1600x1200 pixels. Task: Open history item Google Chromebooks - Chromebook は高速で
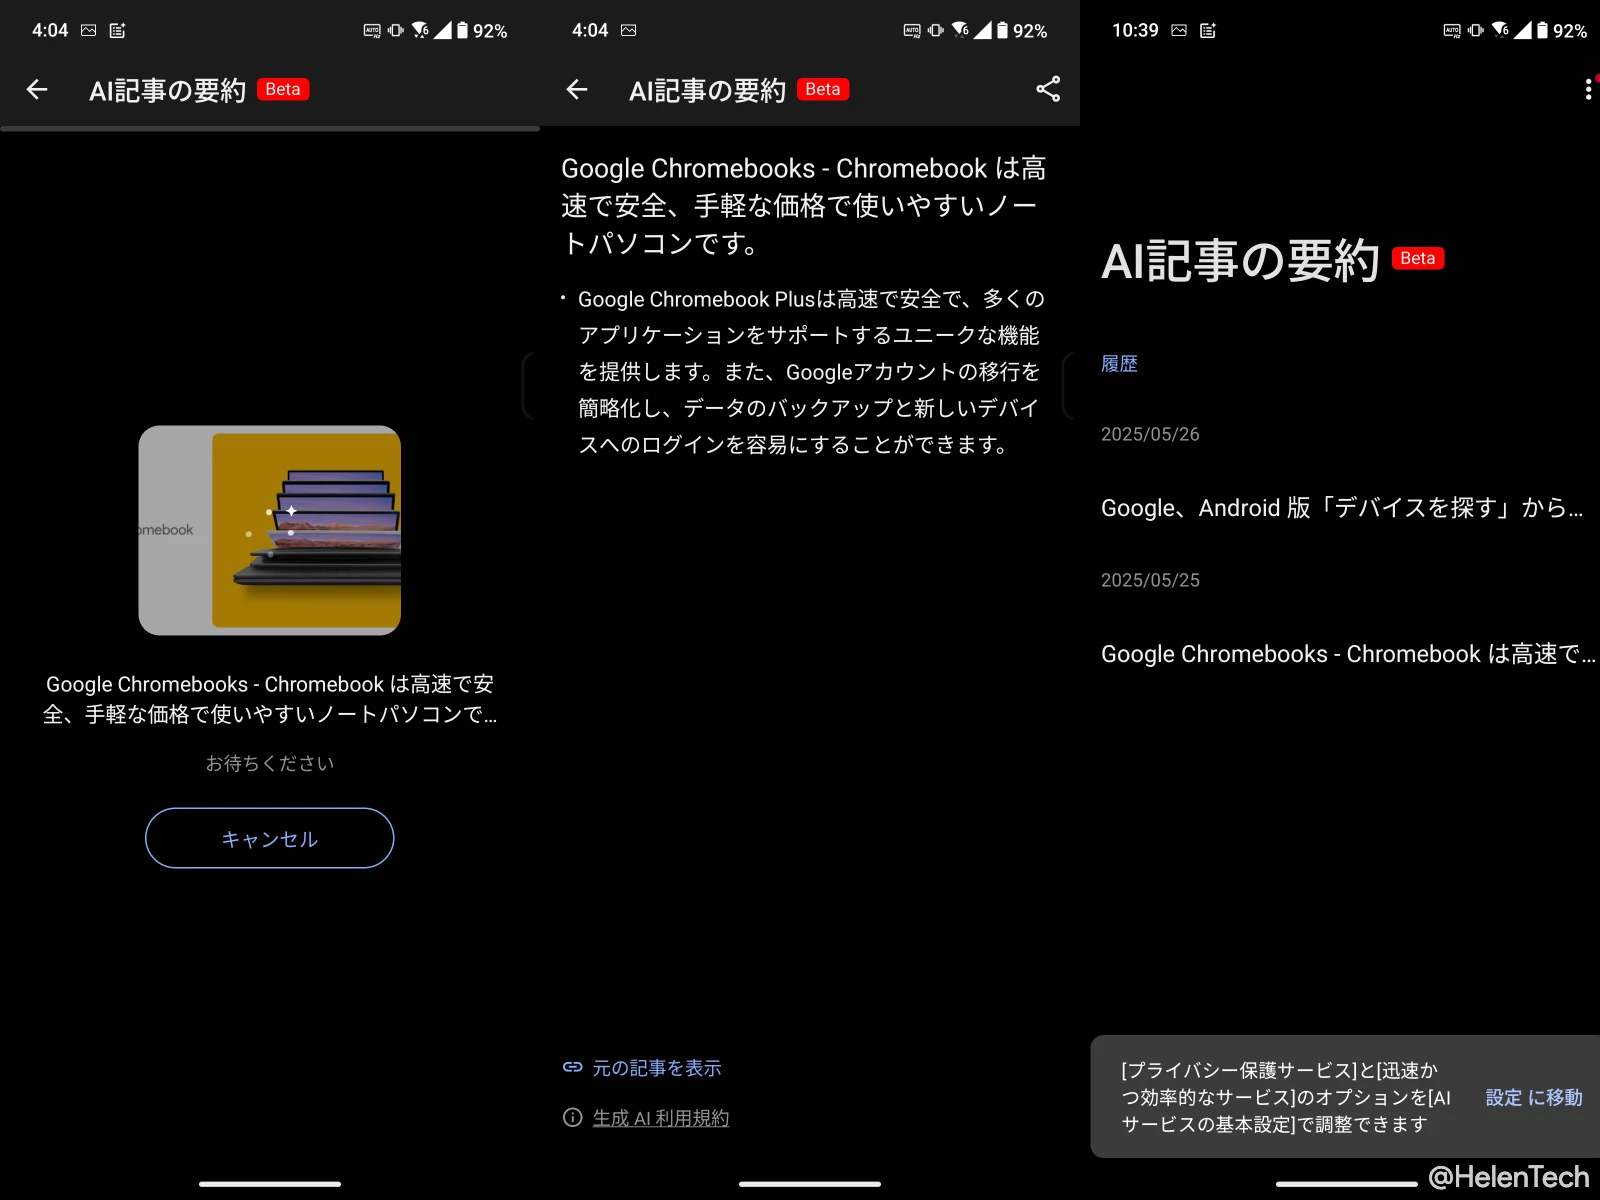tap(1347, 654)
